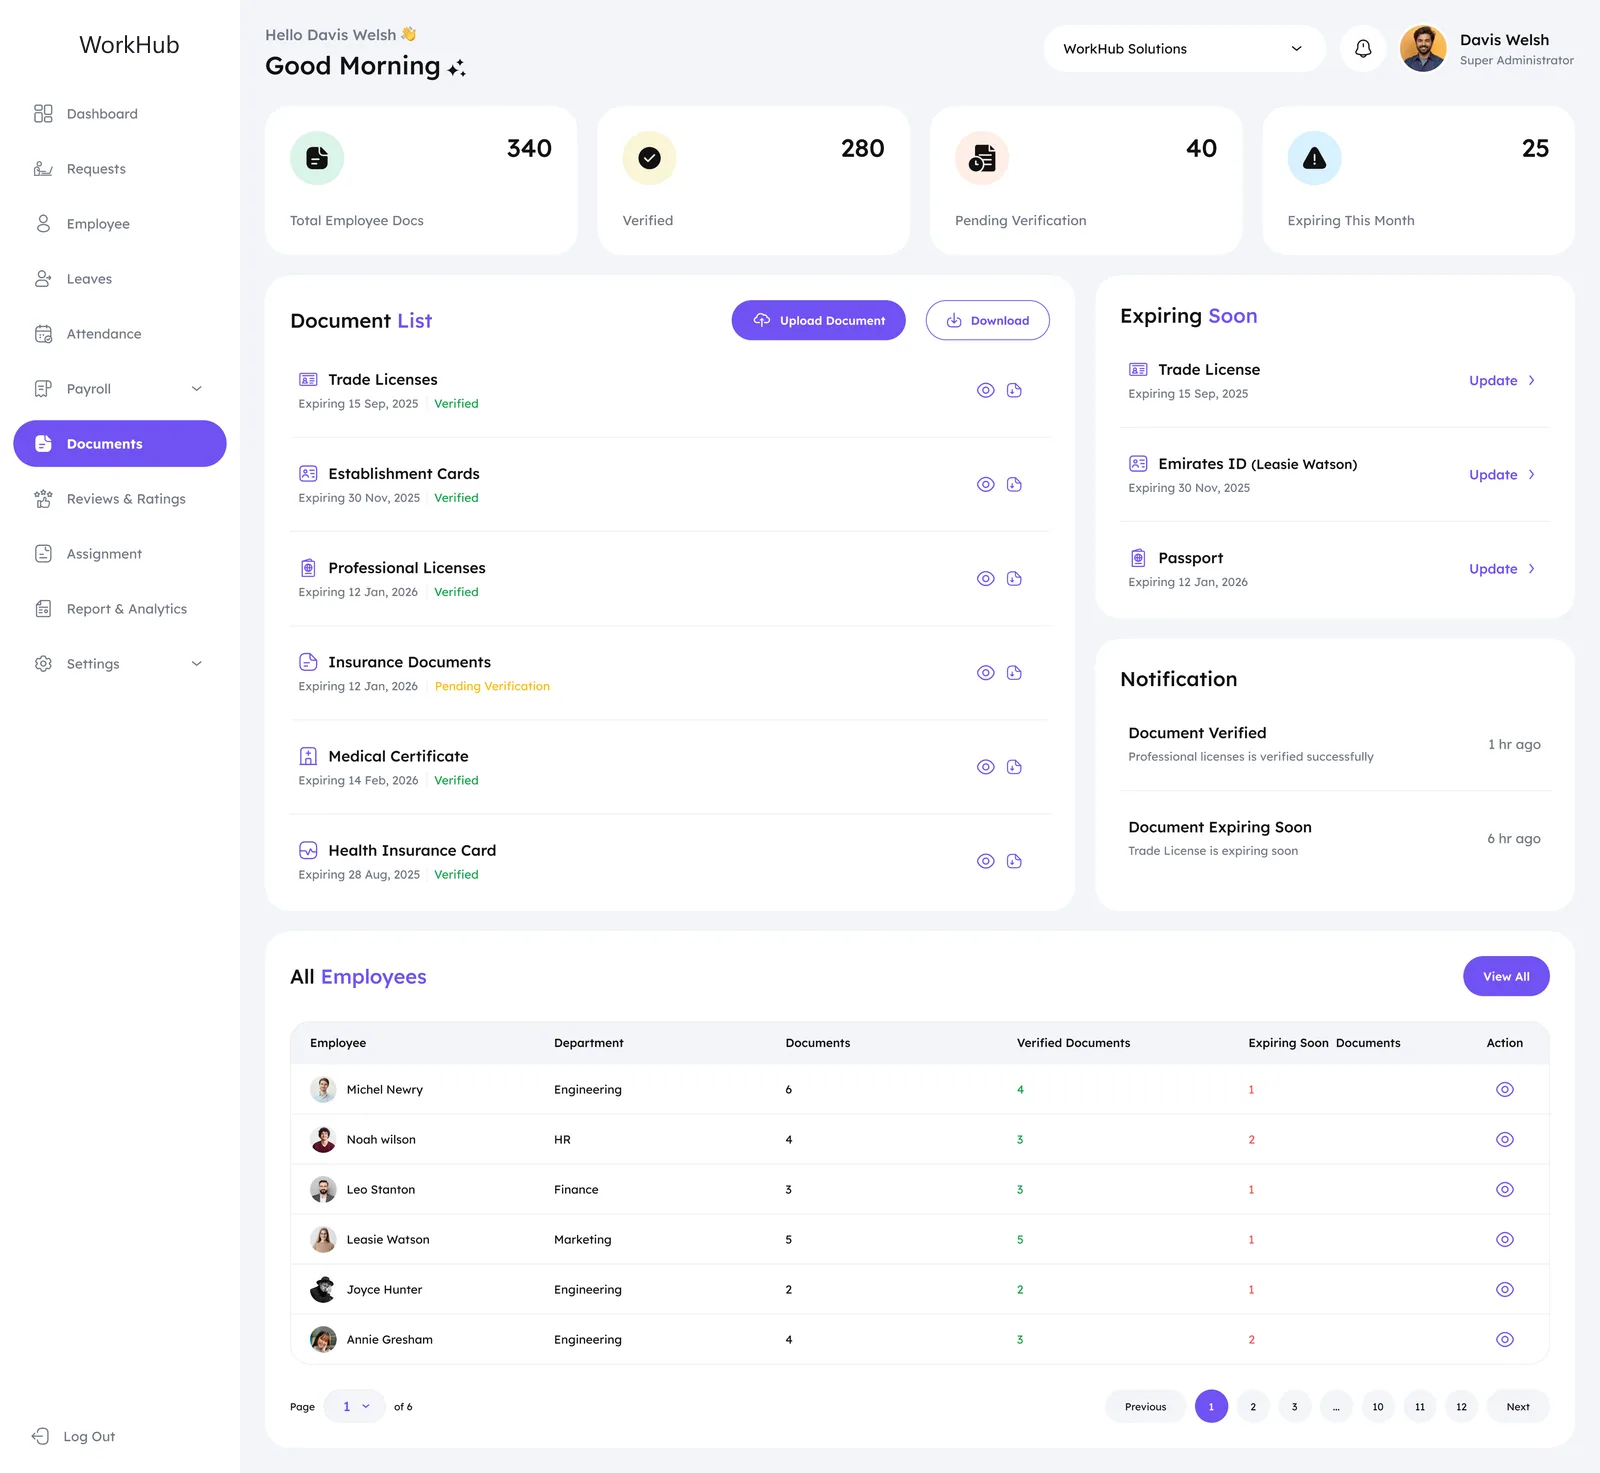1600x1473 pixels.
Task: Download the Medical Certificate file icon
Action: coord(1014,767)
